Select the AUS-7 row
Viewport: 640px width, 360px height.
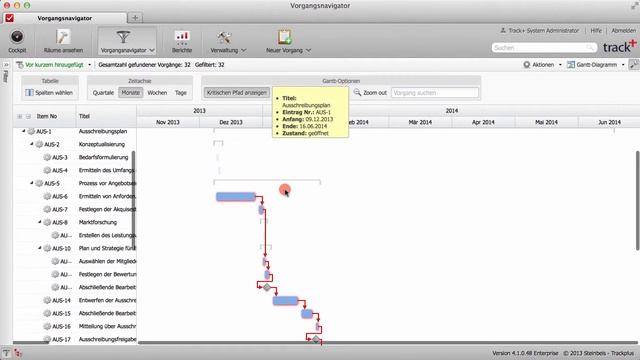[x=75, y=209]
